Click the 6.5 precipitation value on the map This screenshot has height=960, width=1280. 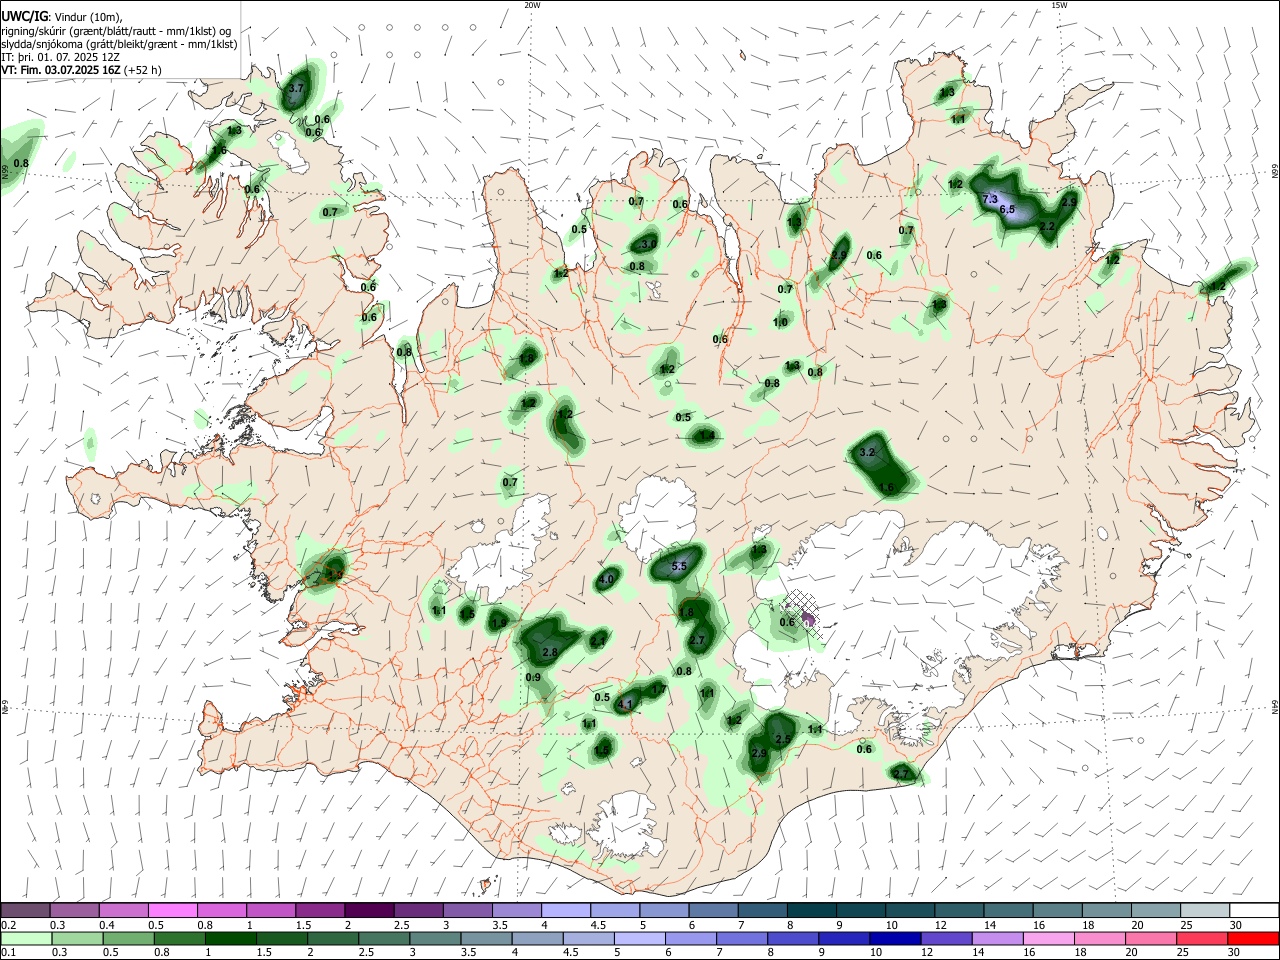pyautogui.click(x=1007, y=210)
